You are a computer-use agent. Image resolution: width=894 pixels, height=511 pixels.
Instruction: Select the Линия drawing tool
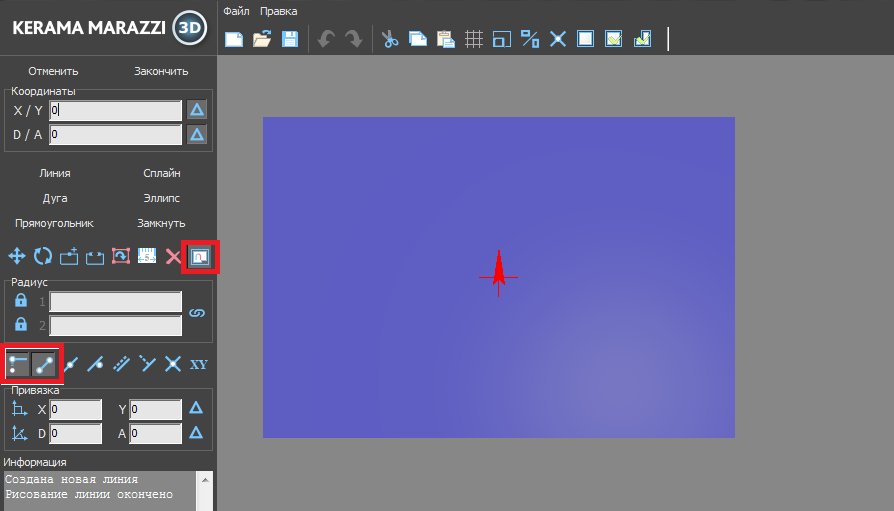coord(55,173)
